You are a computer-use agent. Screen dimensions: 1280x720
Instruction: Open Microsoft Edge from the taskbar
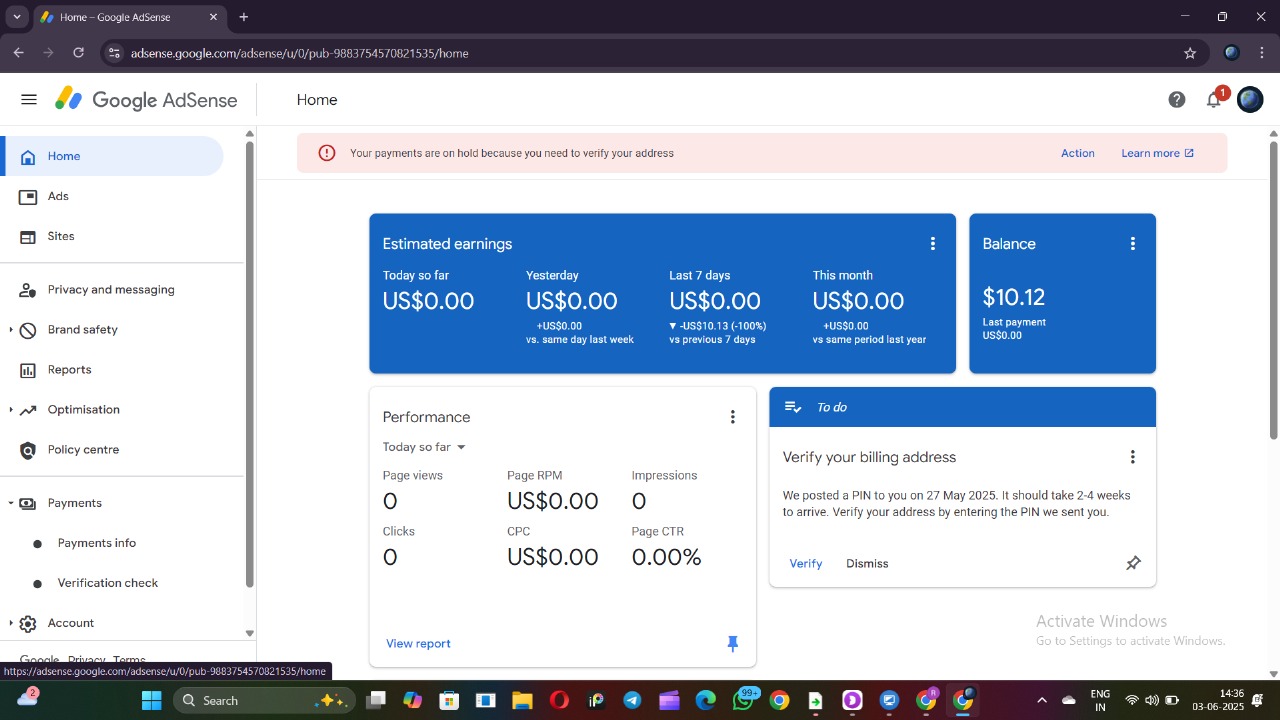pyautogui.click(x=706, y=700)
